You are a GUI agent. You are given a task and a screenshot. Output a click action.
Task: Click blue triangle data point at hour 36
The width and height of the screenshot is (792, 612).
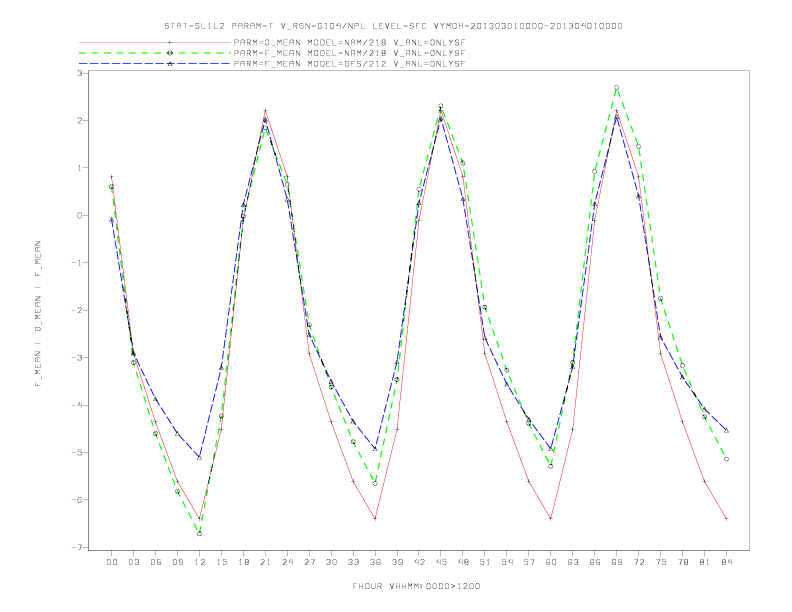tap(375, 448)
